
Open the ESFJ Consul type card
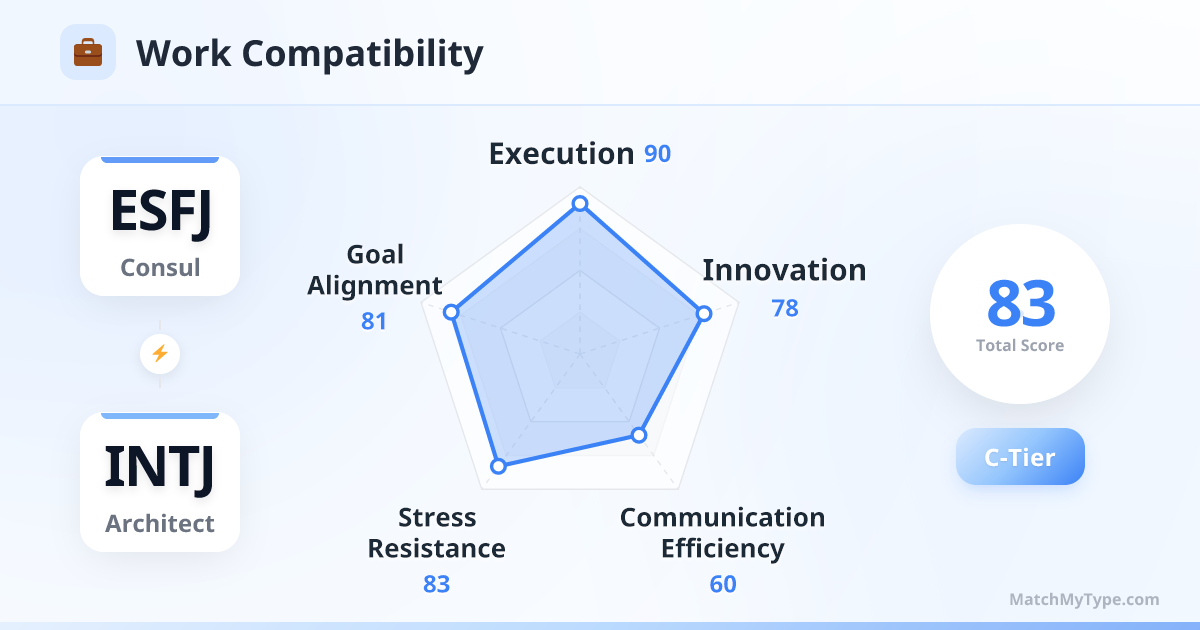(x=160, y=226)
